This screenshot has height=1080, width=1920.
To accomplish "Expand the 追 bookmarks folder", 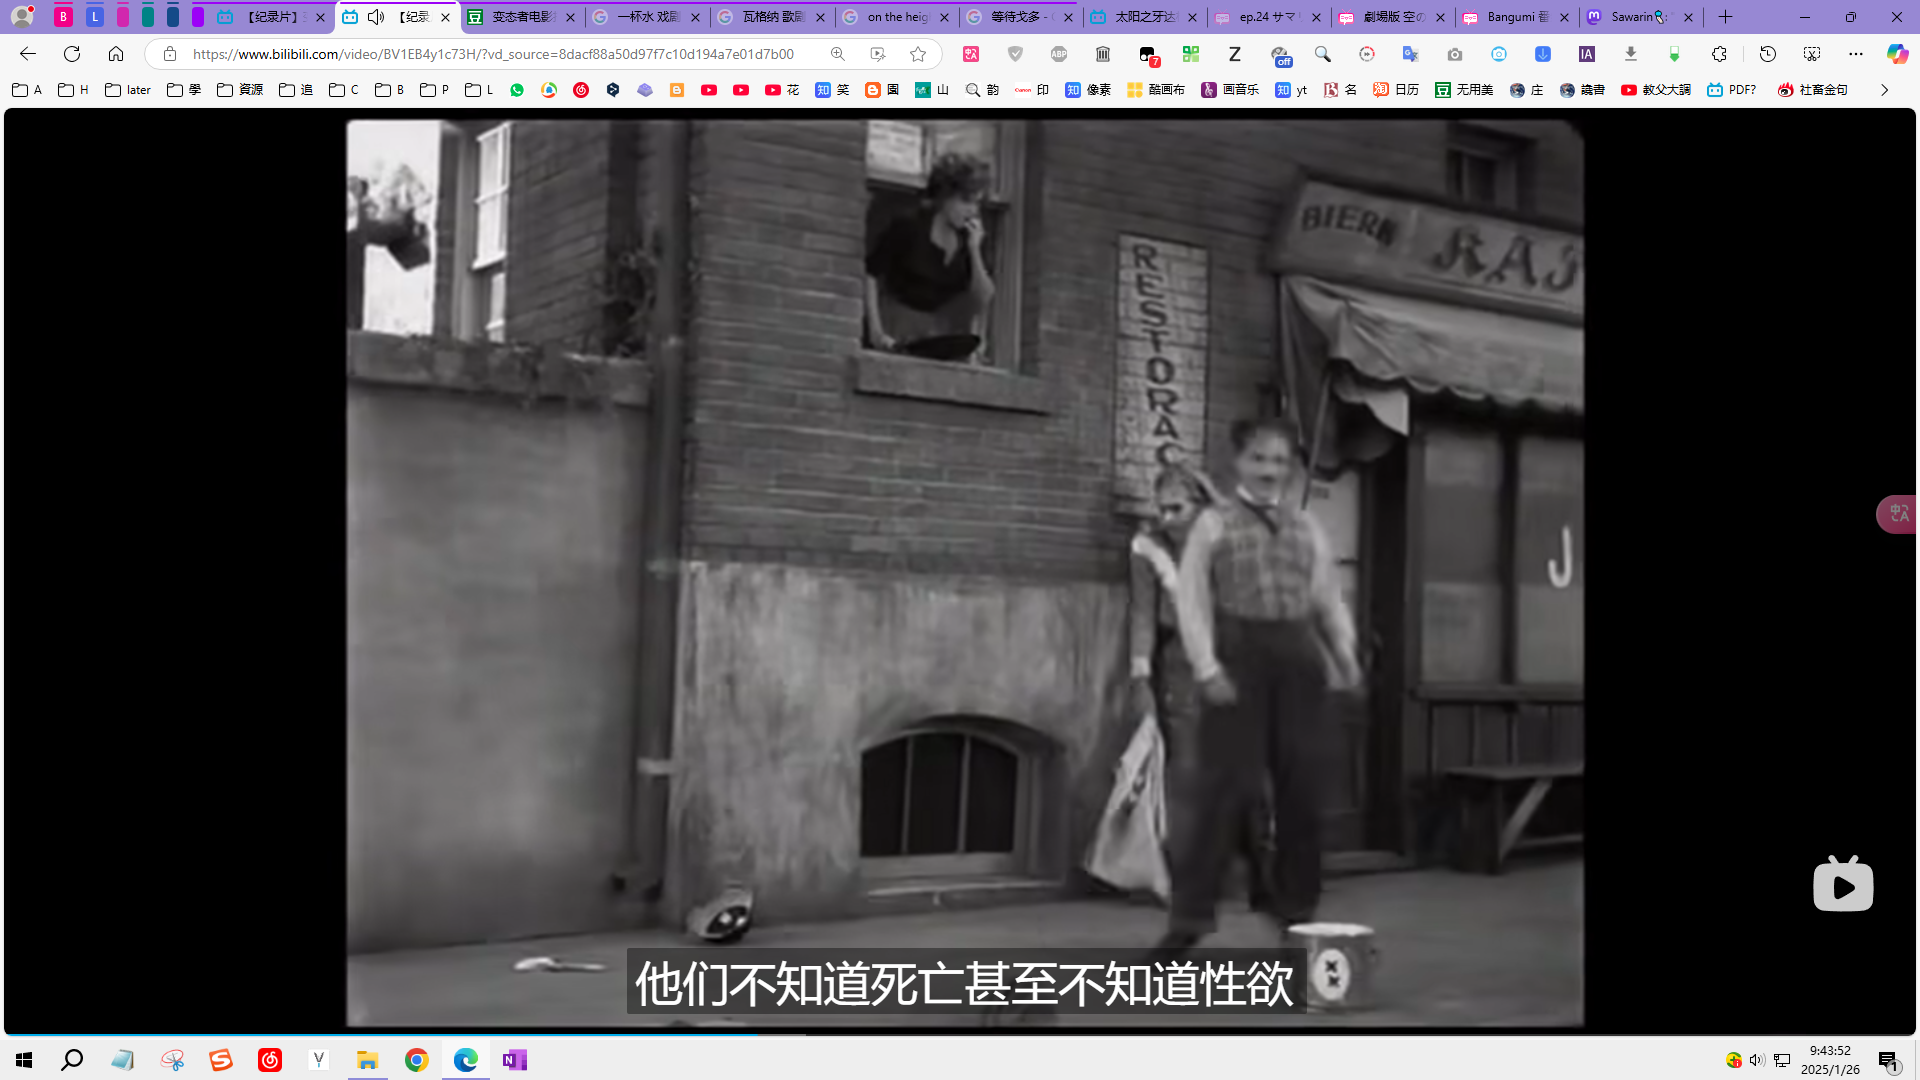I will pos(296,90).
